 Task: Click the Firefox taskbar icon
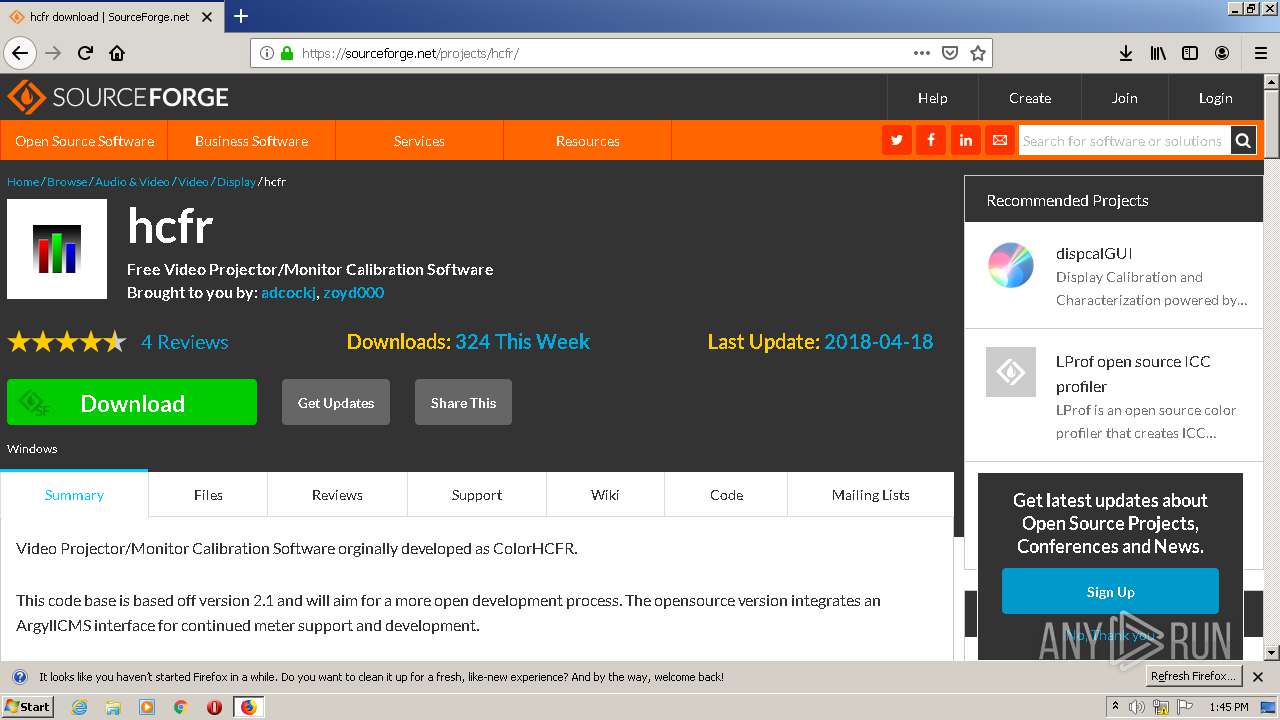click(248, 707)
